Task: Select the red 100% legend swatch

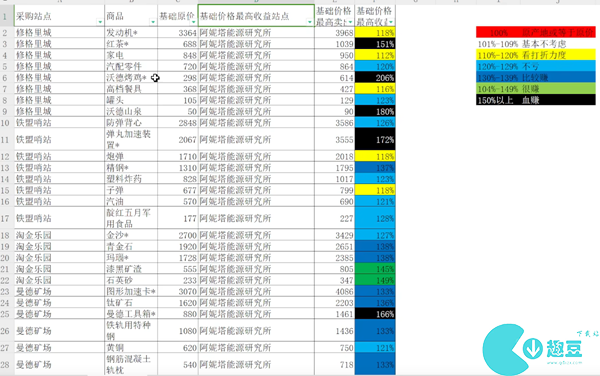Action: pos(536,32)
